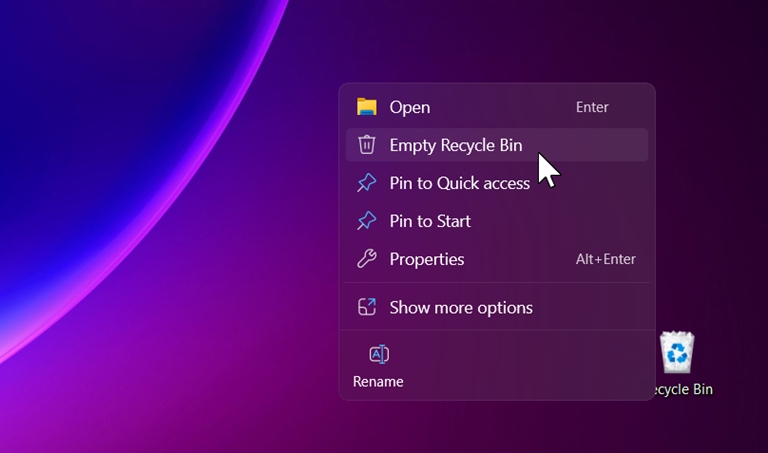Click the pin icon next to Pin to Start
The image size is (768, 453).
[367, 221]
